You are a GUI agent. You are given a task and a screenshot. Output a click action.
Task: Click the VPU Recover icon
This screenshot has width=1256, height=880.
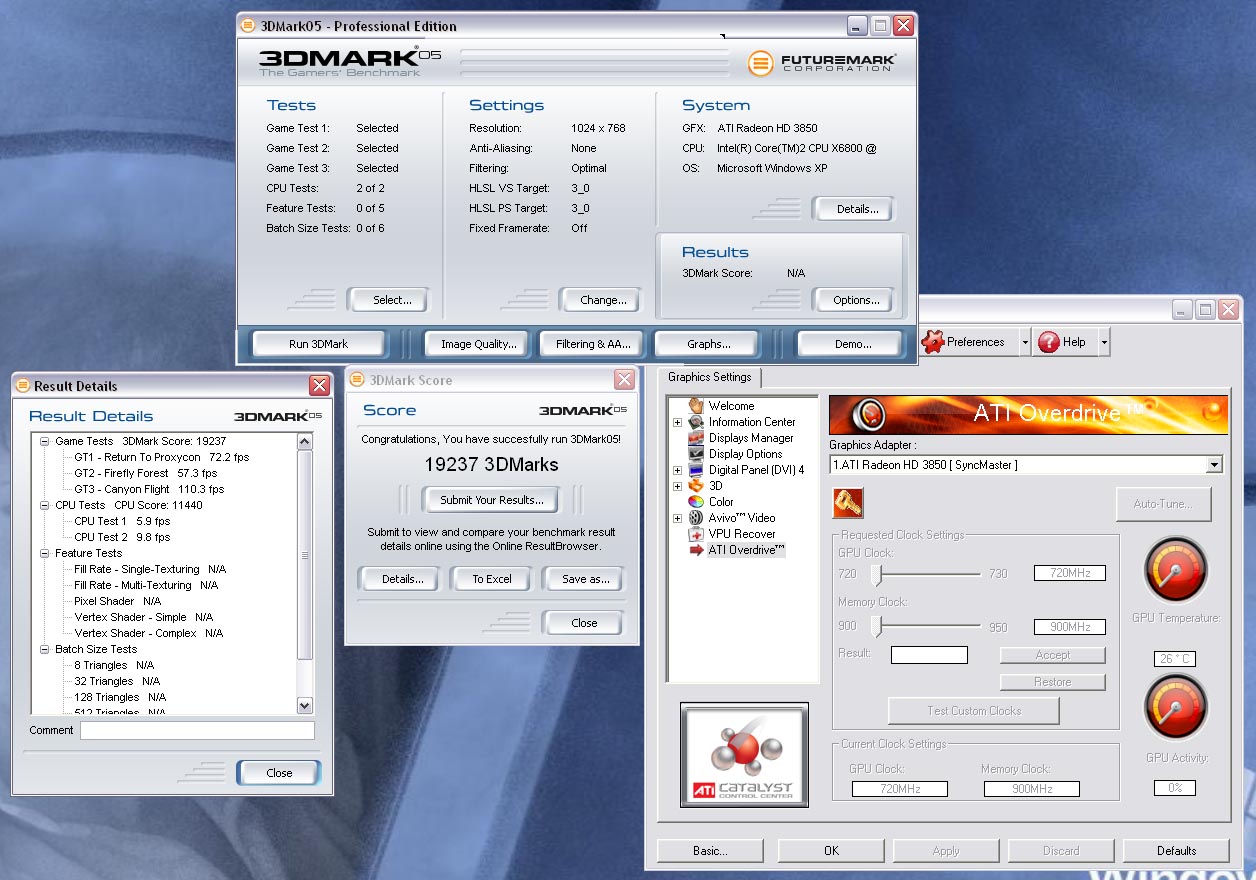pyautogui.click(x=696, y=534)
